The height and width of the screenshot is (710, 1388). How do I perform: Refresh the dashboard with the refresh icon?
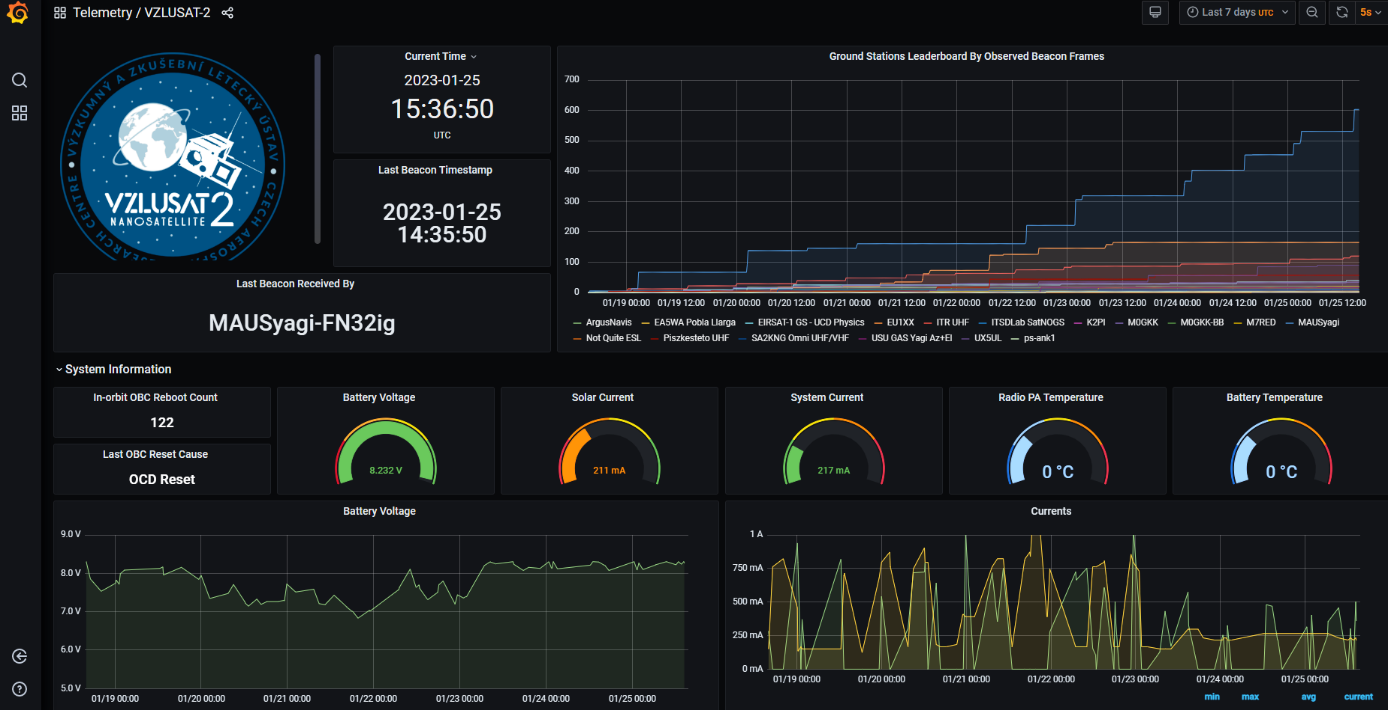pyautogui.click(x=1342, y=13)
